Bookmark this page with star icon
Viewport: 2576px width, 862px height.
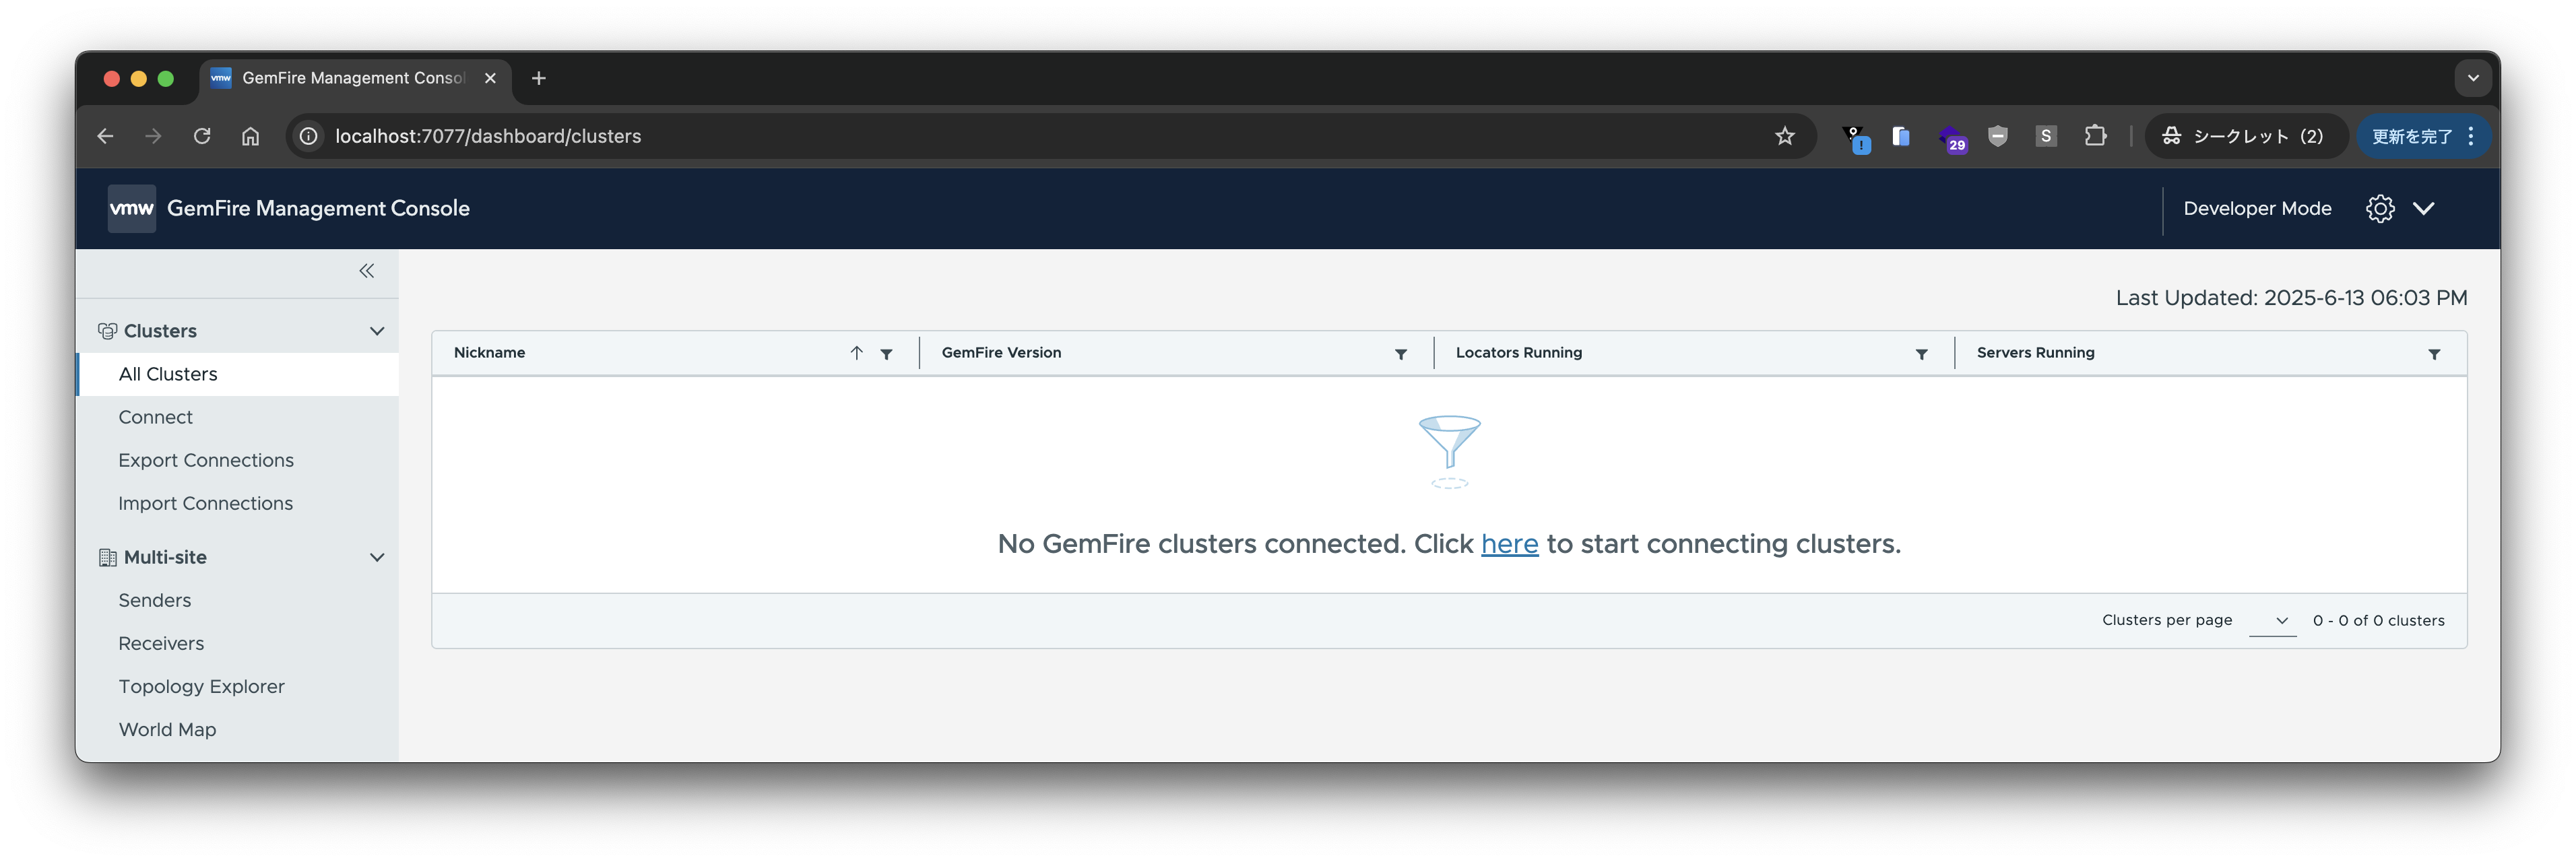[x=1785, y=136]
